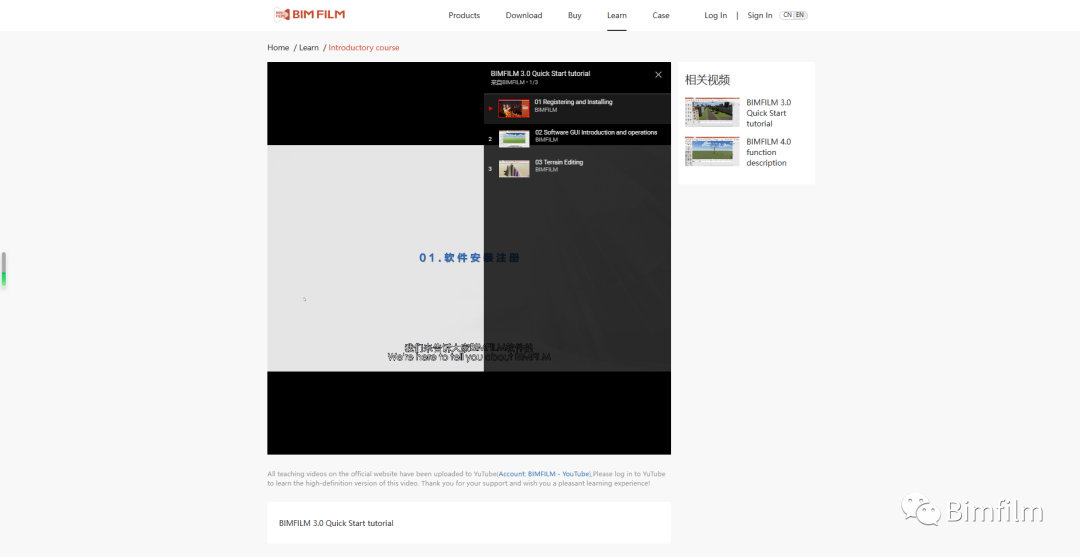Image resolution: width=1080 pixels, height=557 pixels.
Task: Open the Download menu item
Action: (x=523, y=15)
